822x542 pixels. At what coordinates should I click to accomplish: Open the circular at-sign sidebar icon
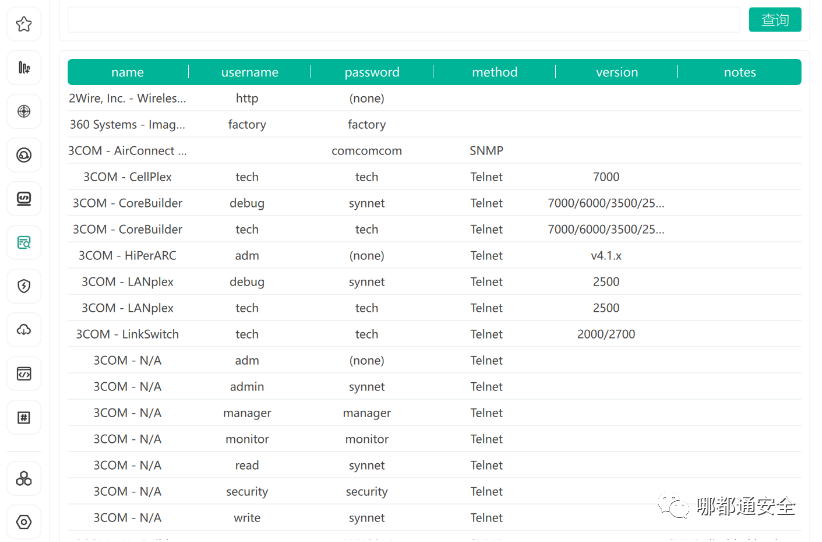coord(24,155)
